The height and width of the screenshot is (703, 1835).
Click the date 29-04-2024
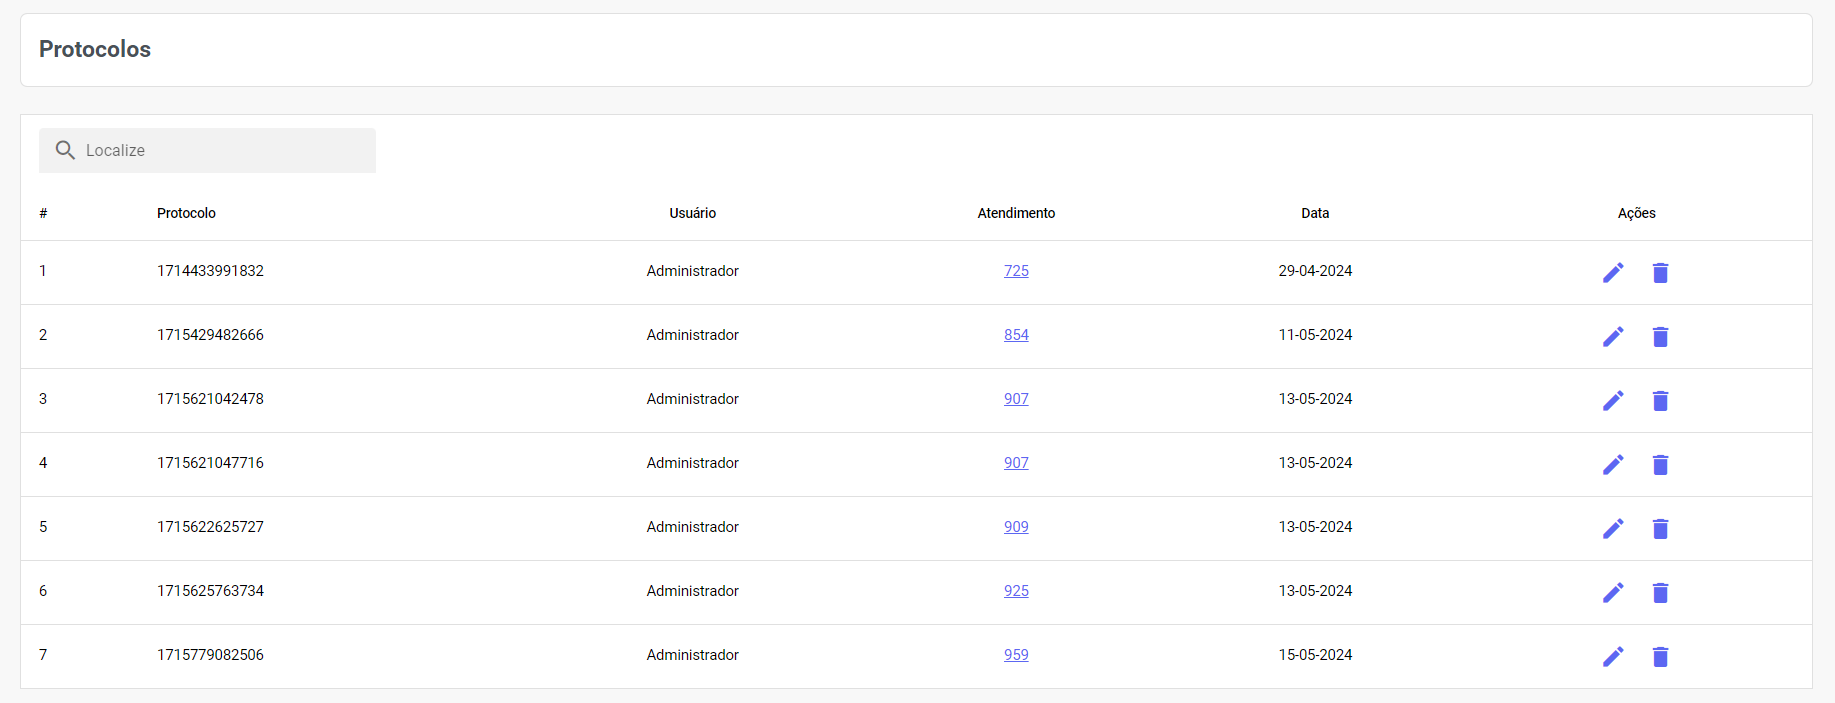pyautogui.click(x=1315, y=271)
